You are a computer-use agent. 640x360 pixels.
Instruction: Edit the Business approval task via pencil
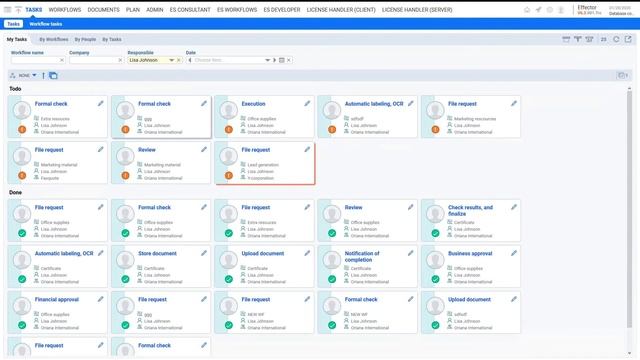513,253
